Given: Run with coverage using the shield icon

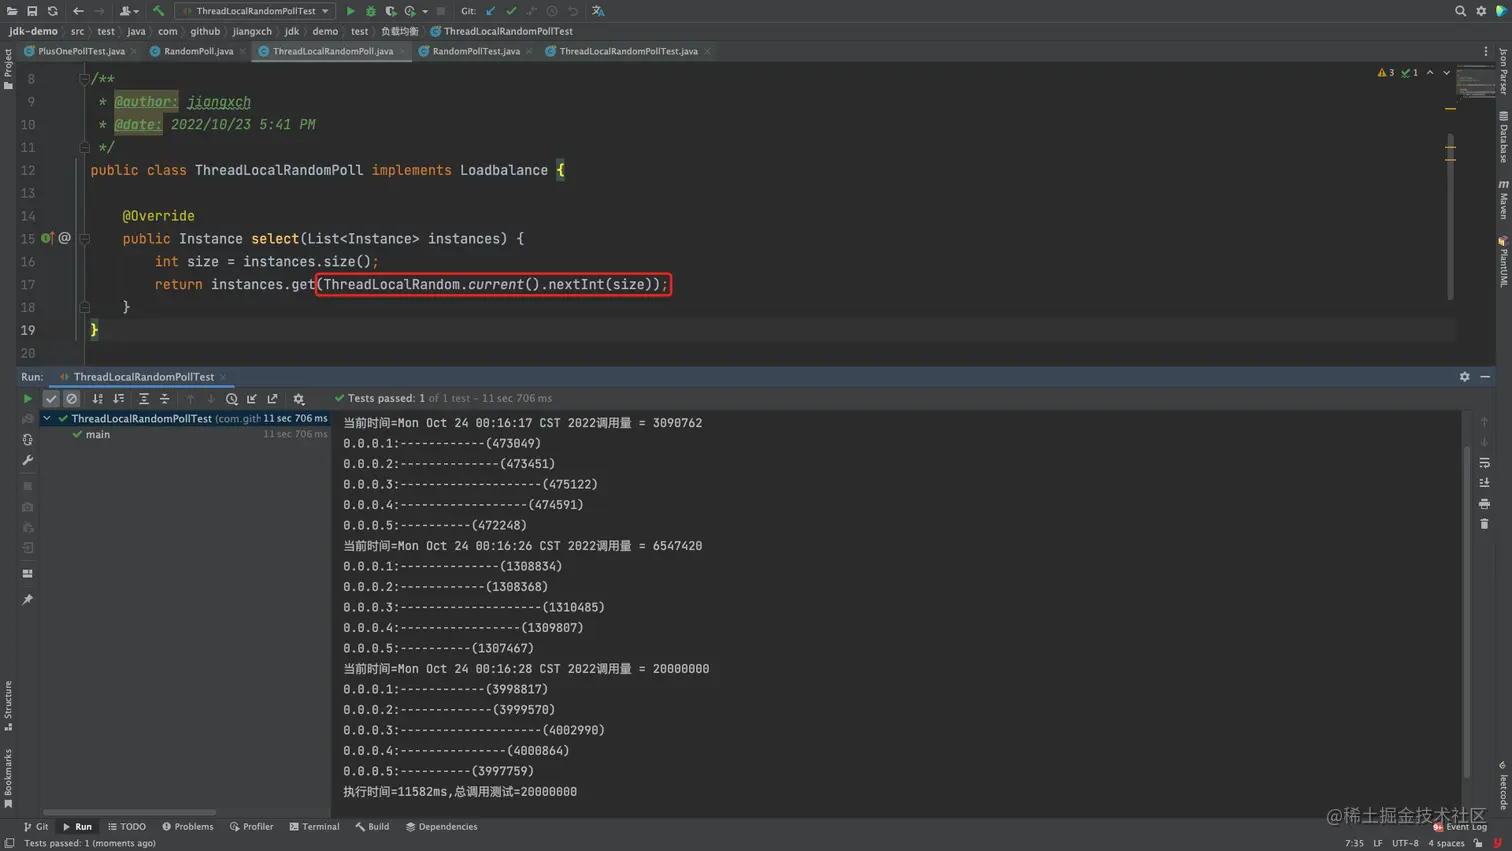Looking at the screenshot, I should coord(390,11).
